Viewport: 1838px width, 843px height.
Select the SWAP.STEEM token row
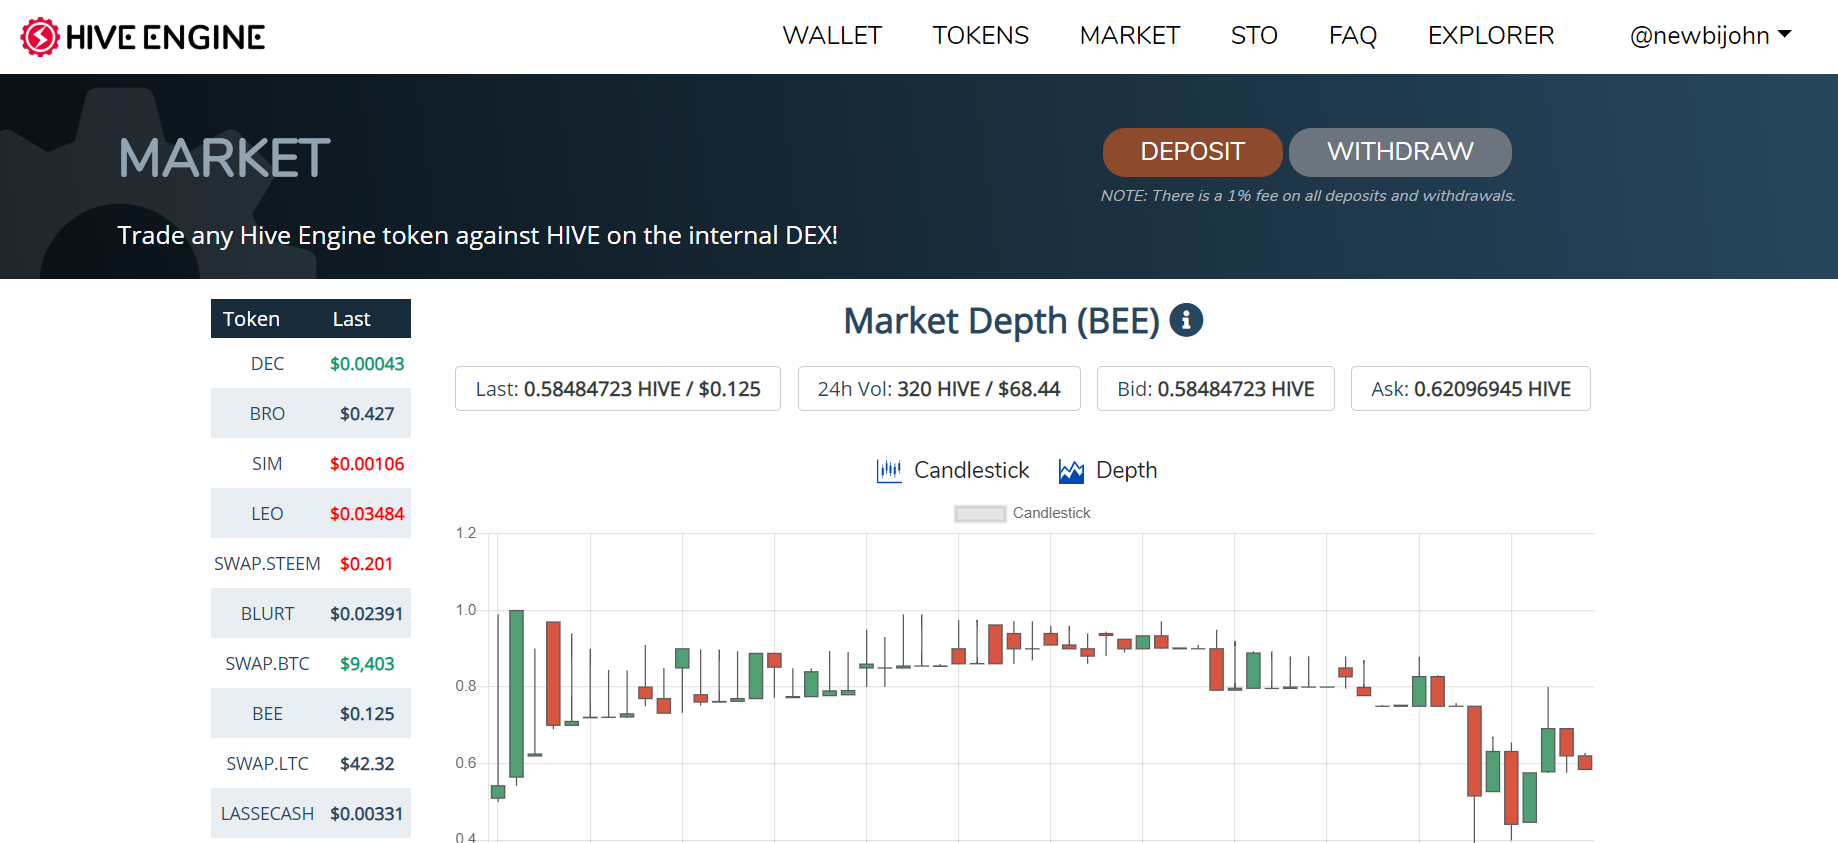coord(311,564)
